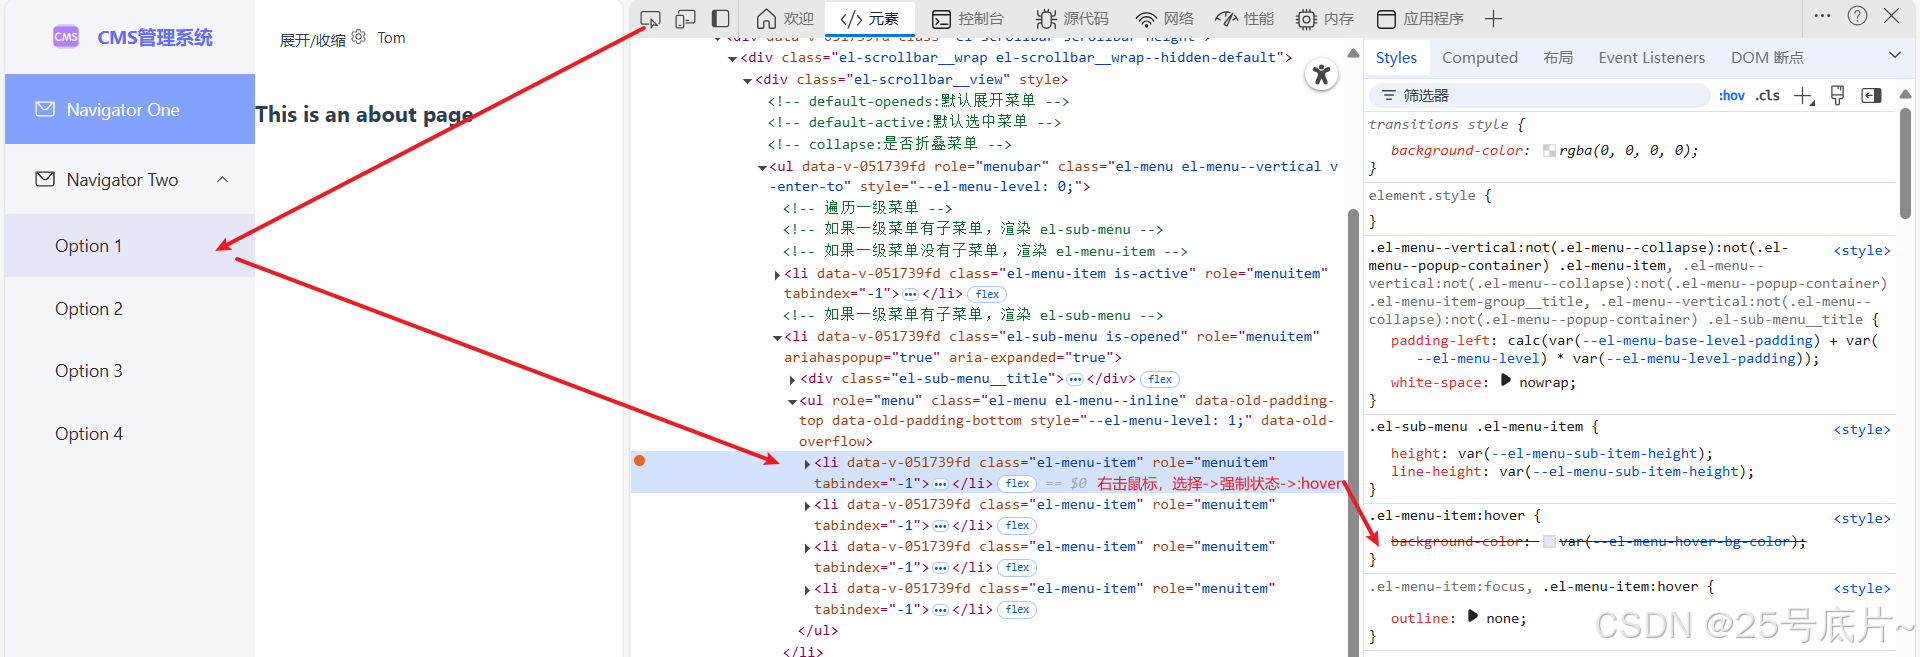Select Navigator One menu item

pos(130,109)
